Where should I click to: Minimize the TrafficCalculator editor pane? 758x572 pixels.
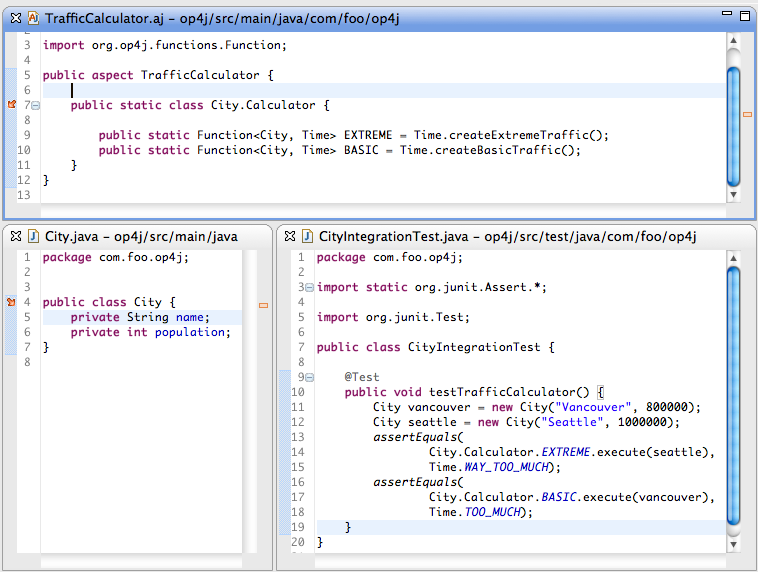(721, 16)
